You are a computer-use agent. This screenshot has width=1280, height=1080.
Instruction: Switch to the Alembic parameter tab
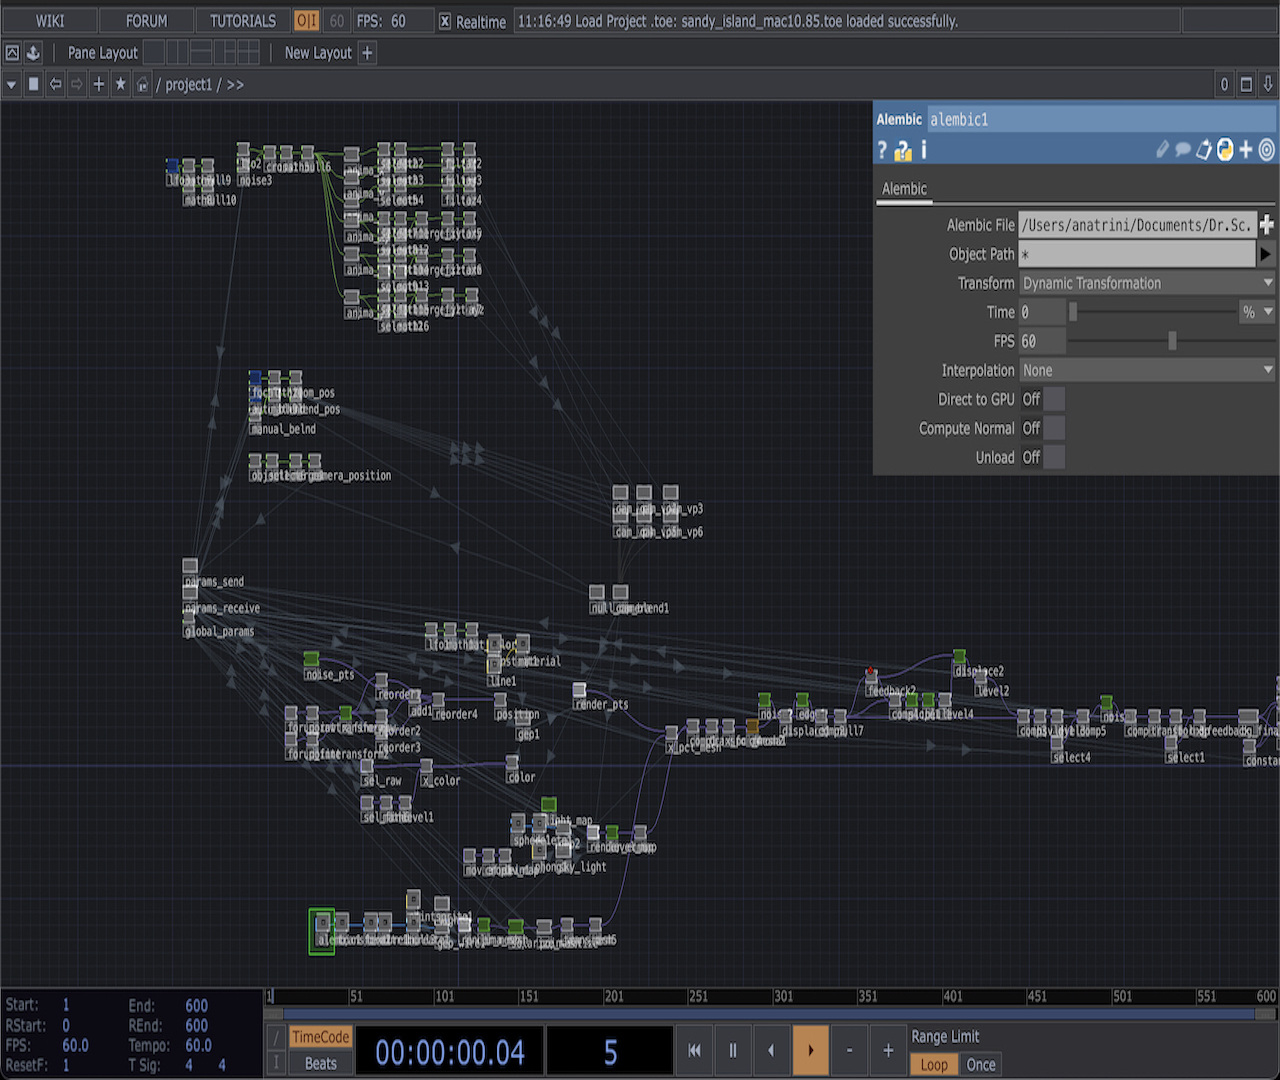903,188
